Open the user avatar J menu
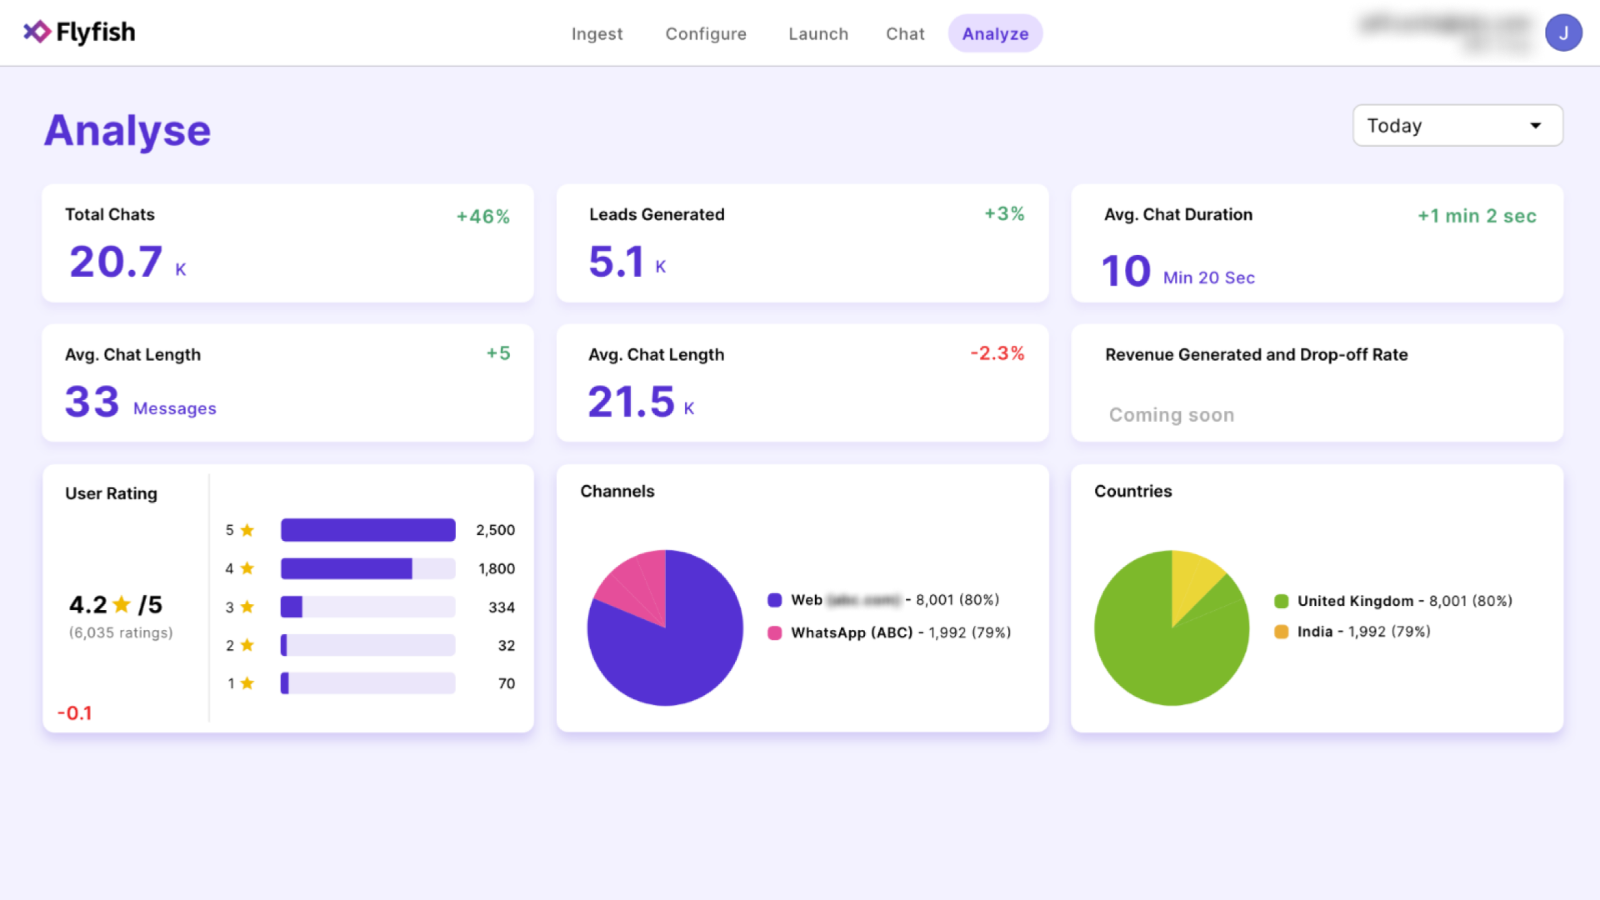This screenshot has height=900, width=1600. click(x=1563, y=33)
